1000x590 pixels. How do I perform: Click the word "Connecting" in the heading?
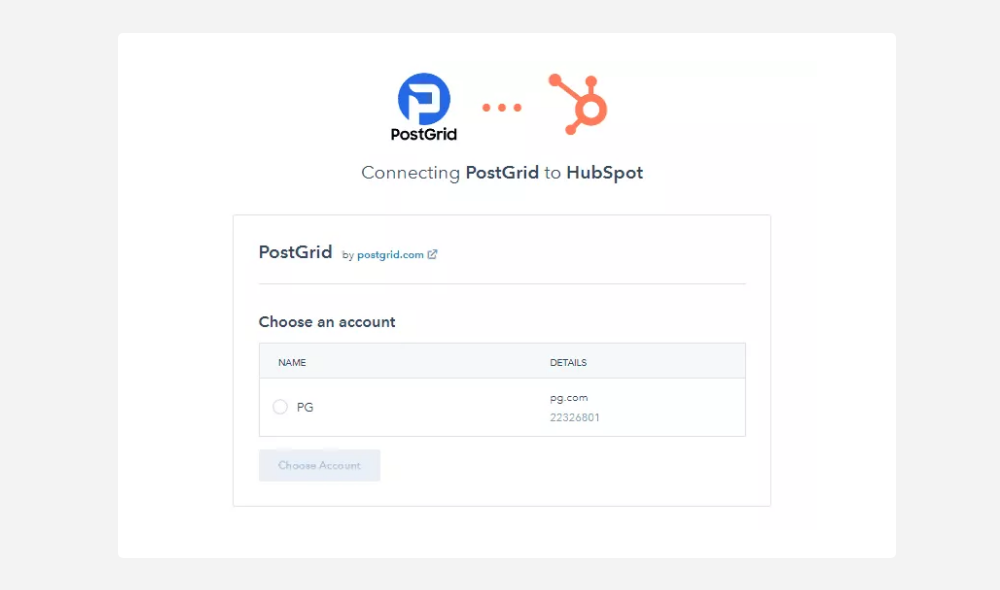coord(410,173)
